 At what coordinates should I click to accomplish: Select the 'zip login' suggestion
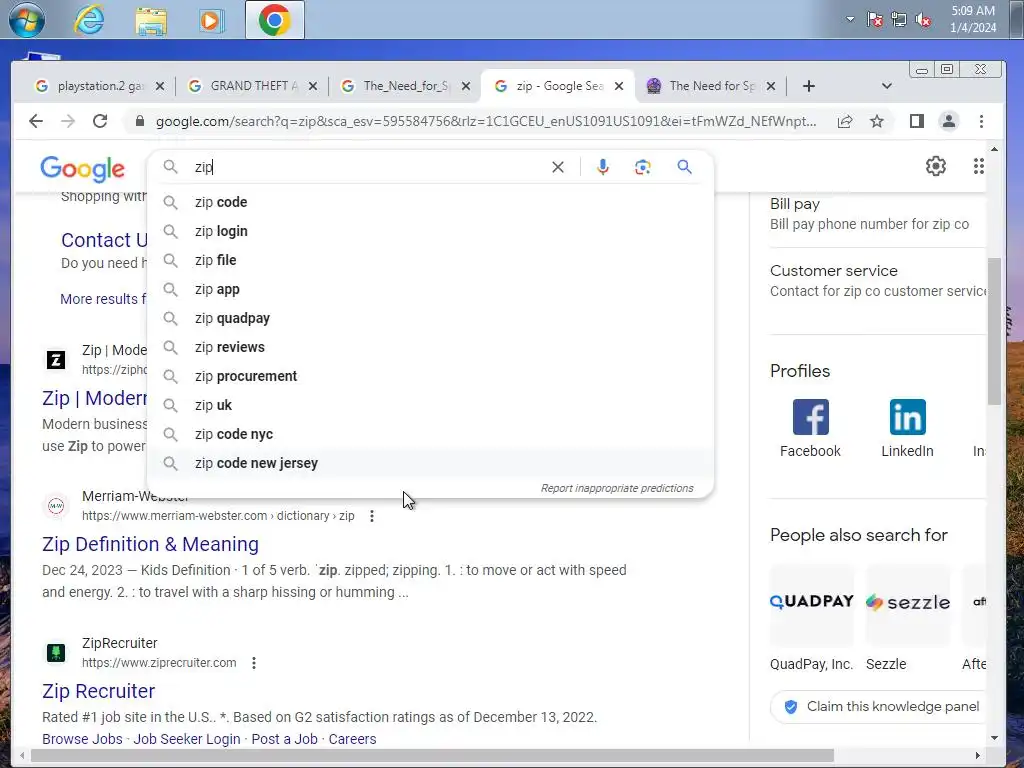(431, 231)
